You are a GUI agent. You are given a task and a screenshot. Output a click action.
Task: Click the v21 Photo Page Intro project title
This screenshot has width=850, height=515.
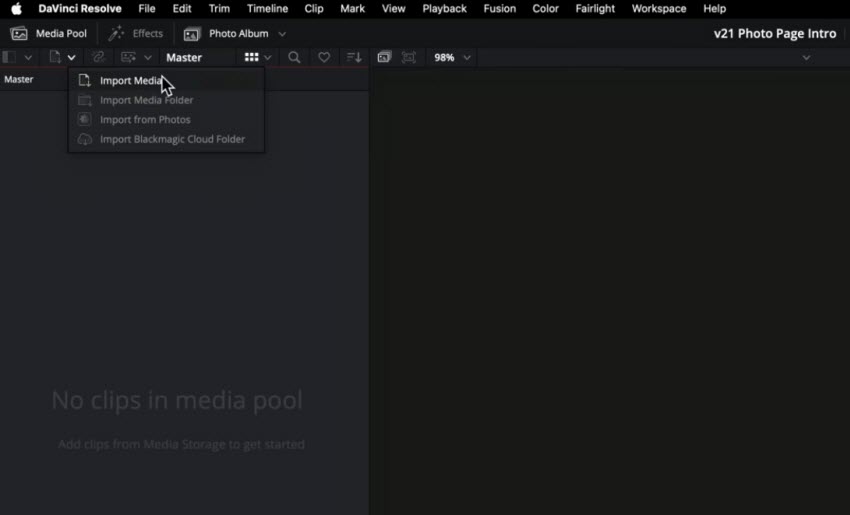tap(775, 34)
